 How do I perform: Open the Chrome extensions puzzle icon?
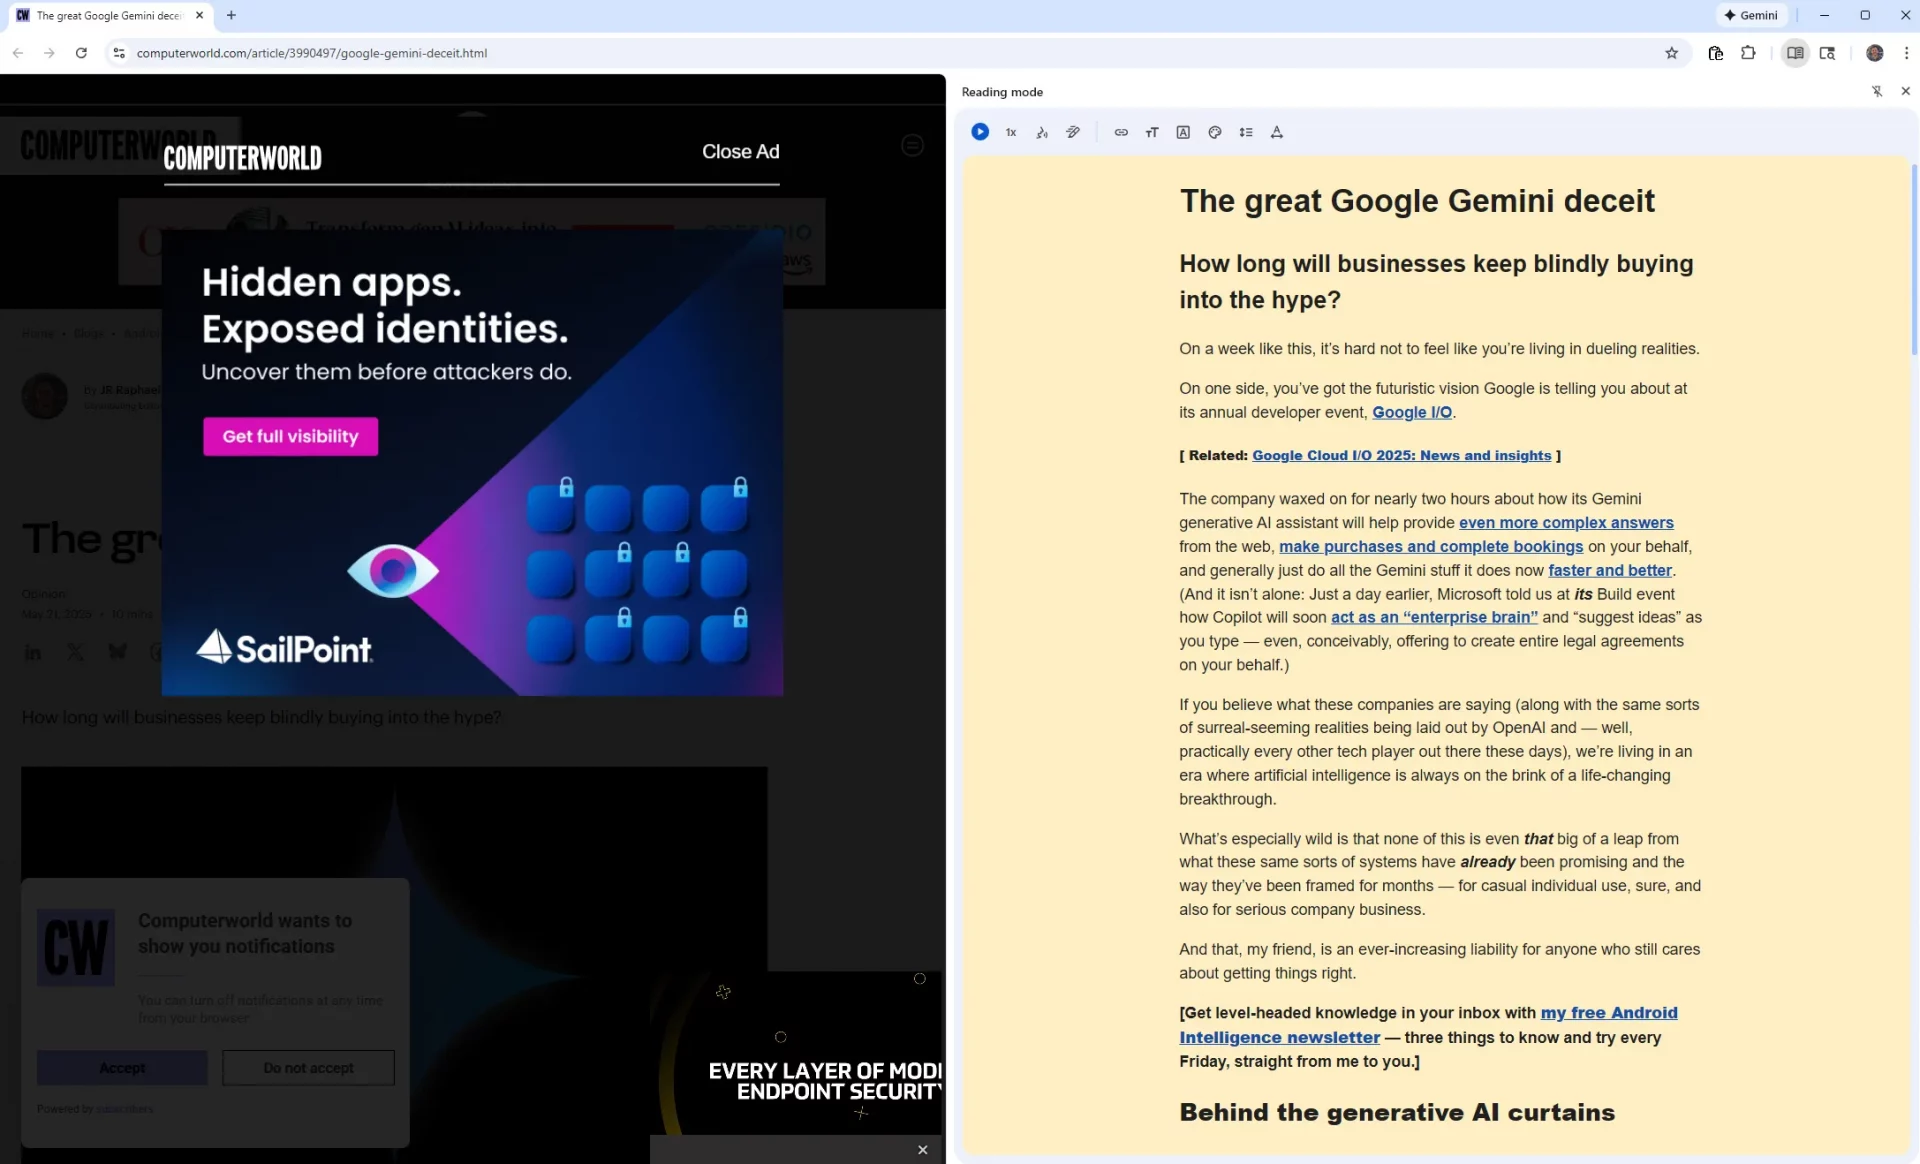[x=1749, y=53]
